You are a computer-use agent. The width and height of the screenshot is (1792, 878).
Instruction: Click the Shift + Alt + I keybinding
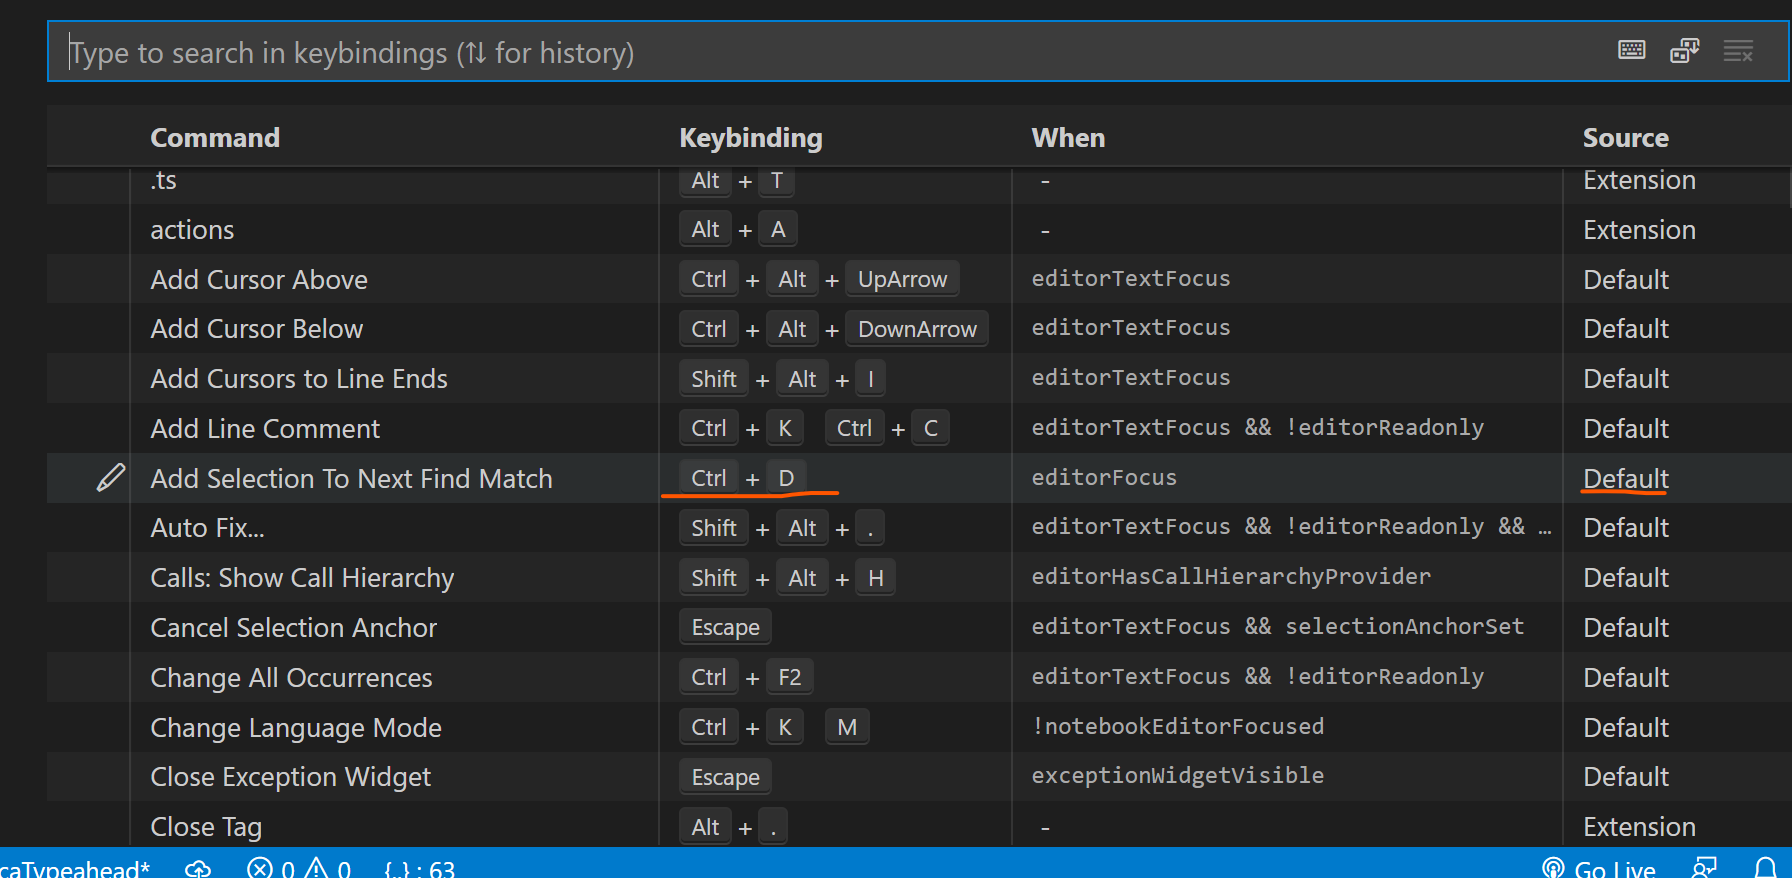click(x=782, y=379)
